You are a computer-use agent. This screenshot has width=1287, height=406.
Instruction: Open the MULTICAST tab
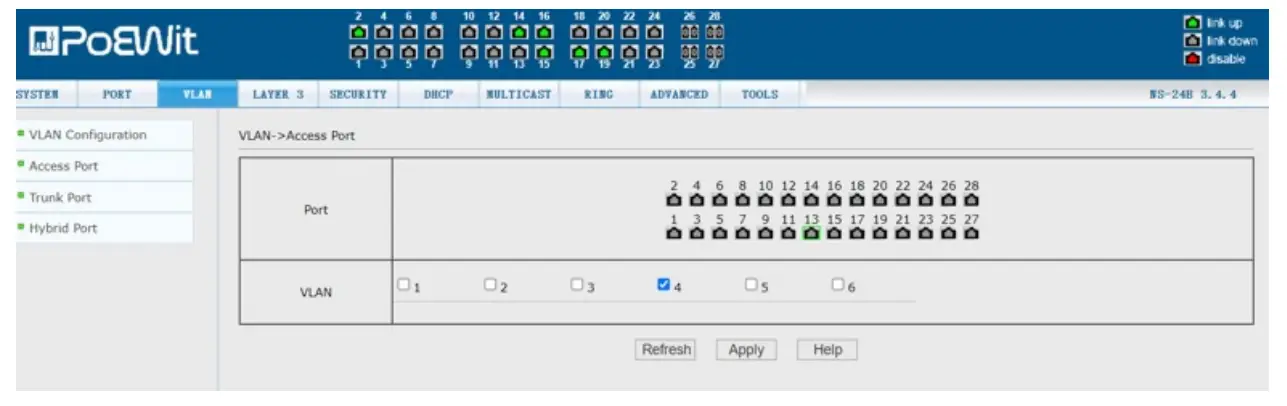518,94
